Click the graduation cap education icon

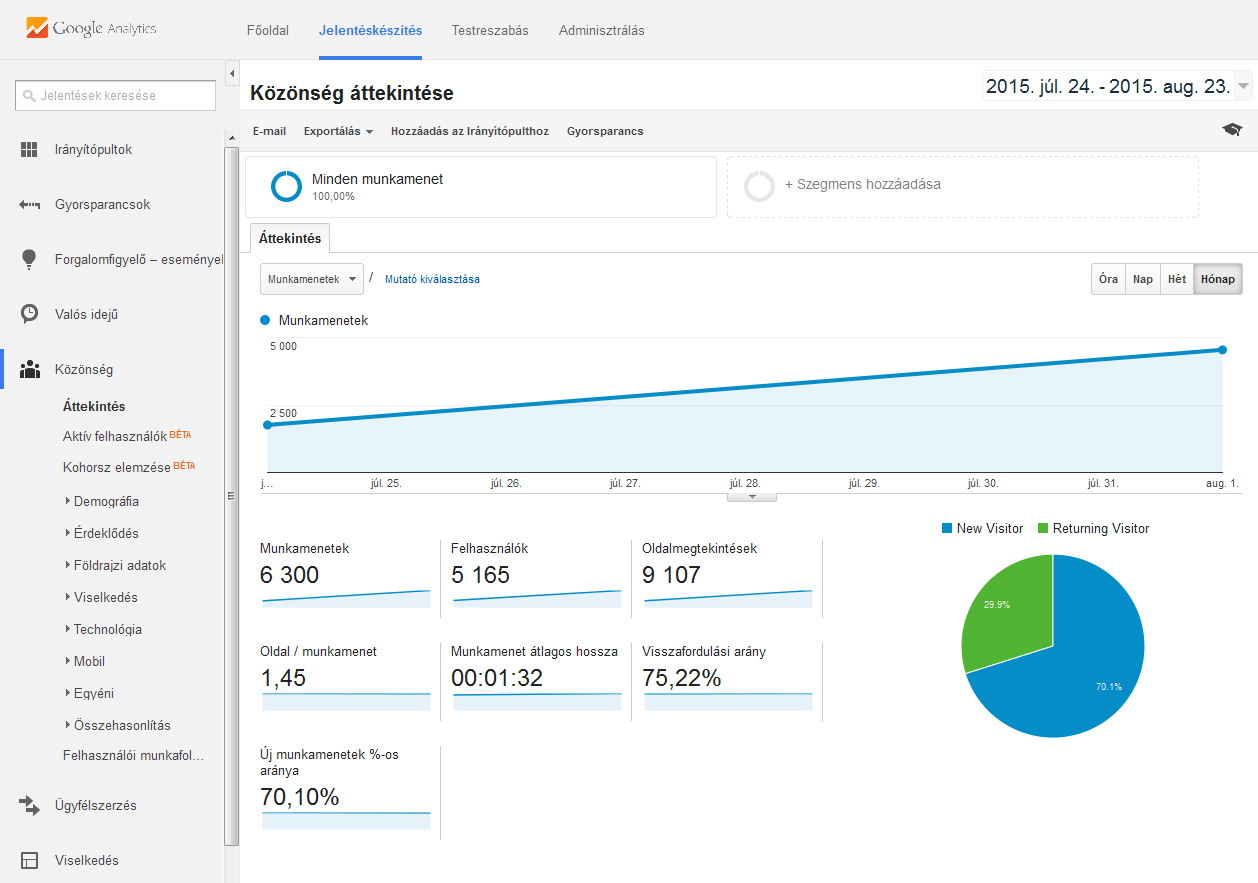tap(1232, 130)
